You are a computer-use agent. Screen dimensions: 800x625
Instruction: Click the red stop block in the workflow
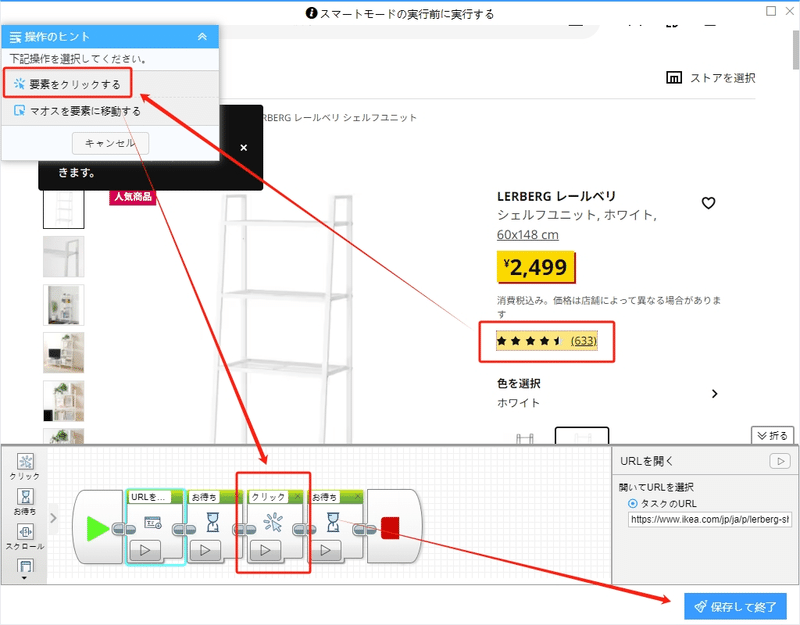click(390, 528)
